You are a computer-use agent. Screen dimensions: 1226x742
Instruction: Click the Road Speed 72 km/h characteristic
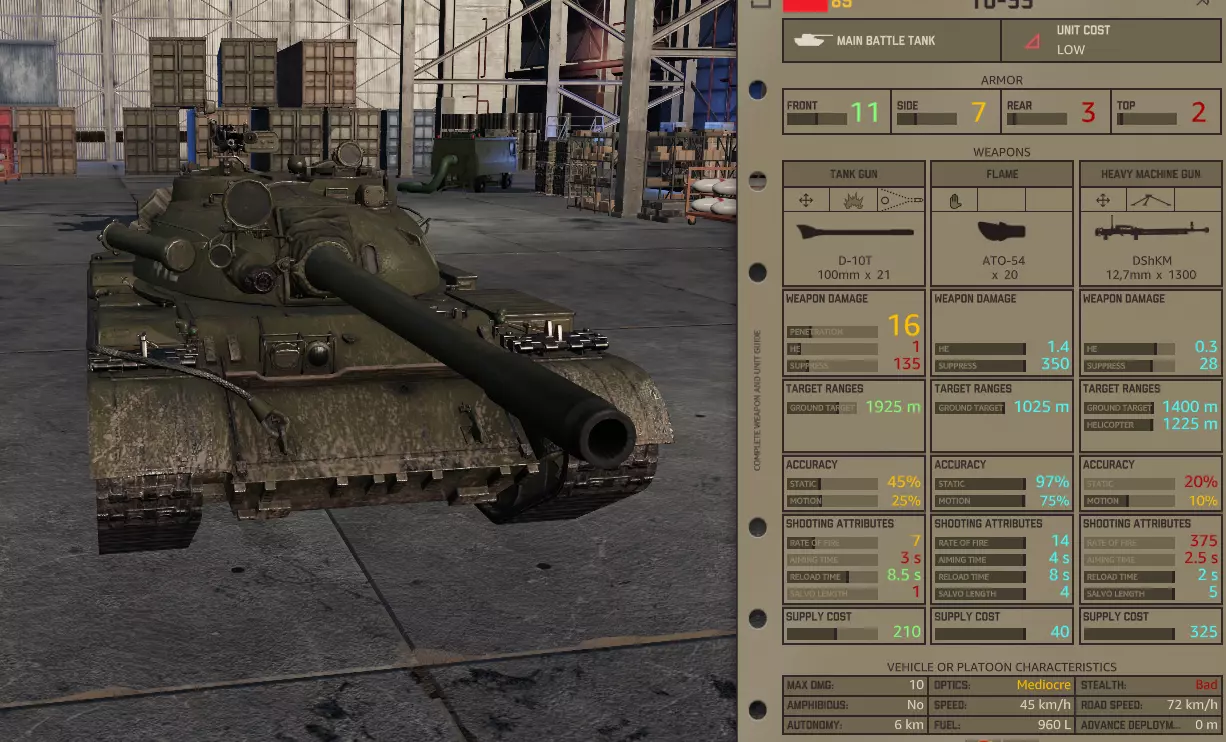(1150, 704)
